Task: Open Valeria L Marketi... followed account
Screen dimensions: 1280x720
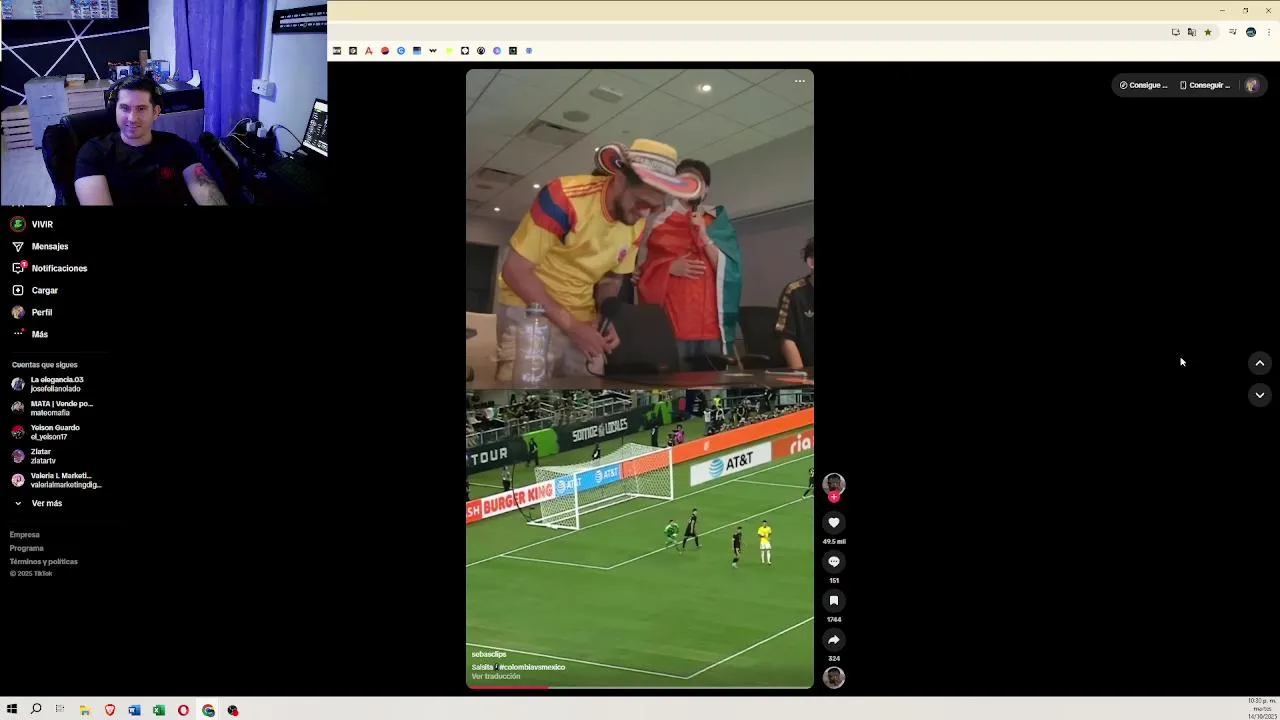Action: pos(56,480)
